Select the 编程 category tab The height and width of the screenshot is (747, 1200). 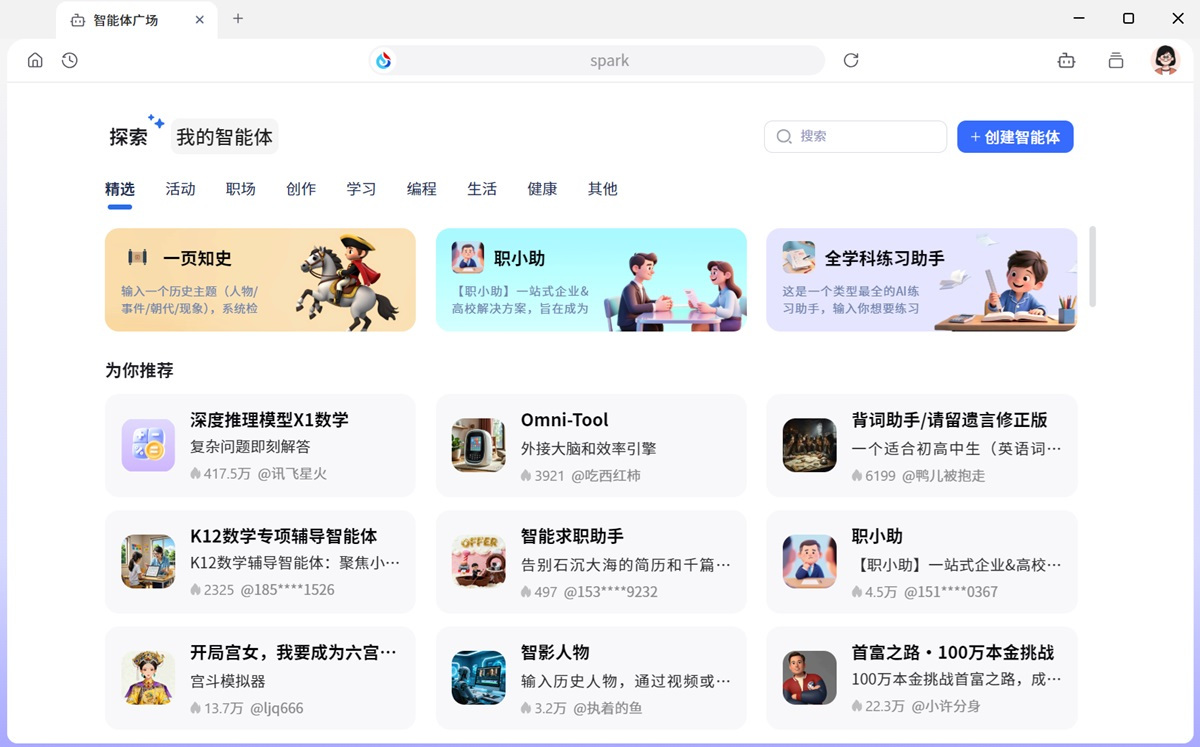coord(422,188)
